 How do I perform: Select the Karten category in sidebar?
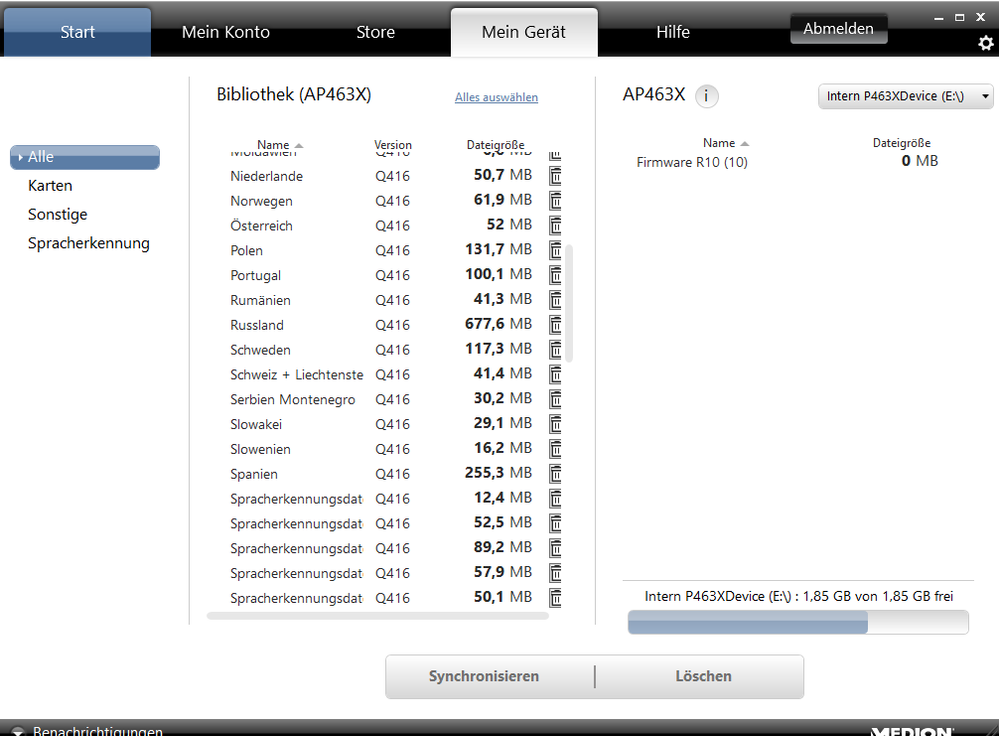[50, 186]
